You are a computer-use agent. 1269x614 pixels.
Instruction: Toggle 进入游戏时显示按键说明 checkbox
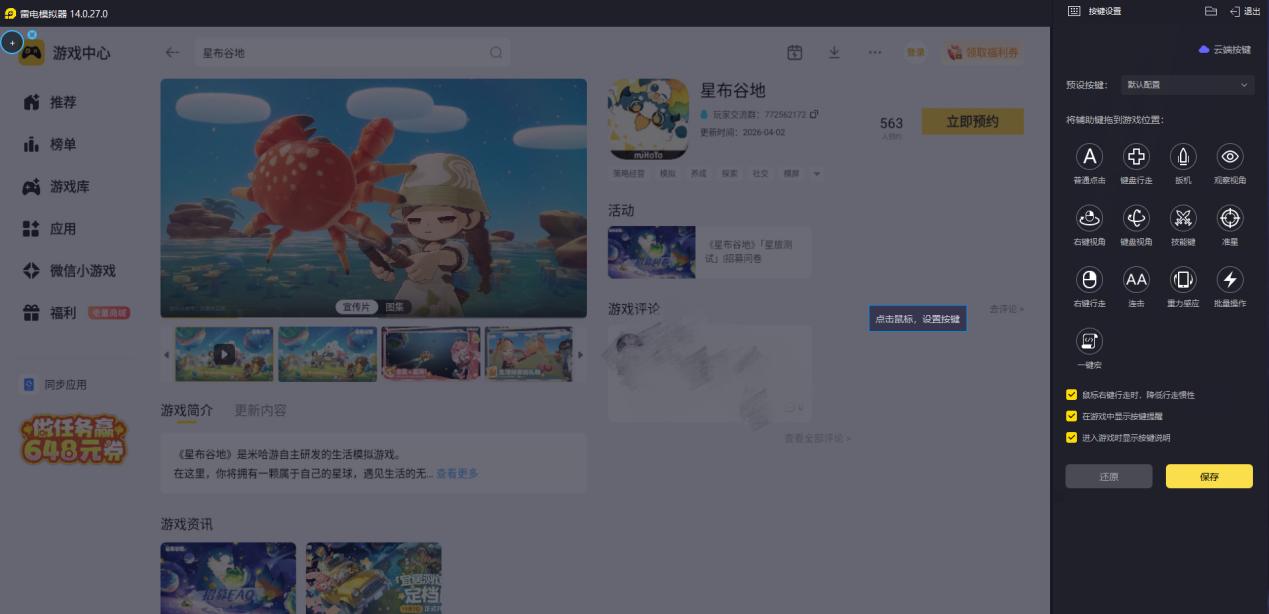click(1072, 438)
